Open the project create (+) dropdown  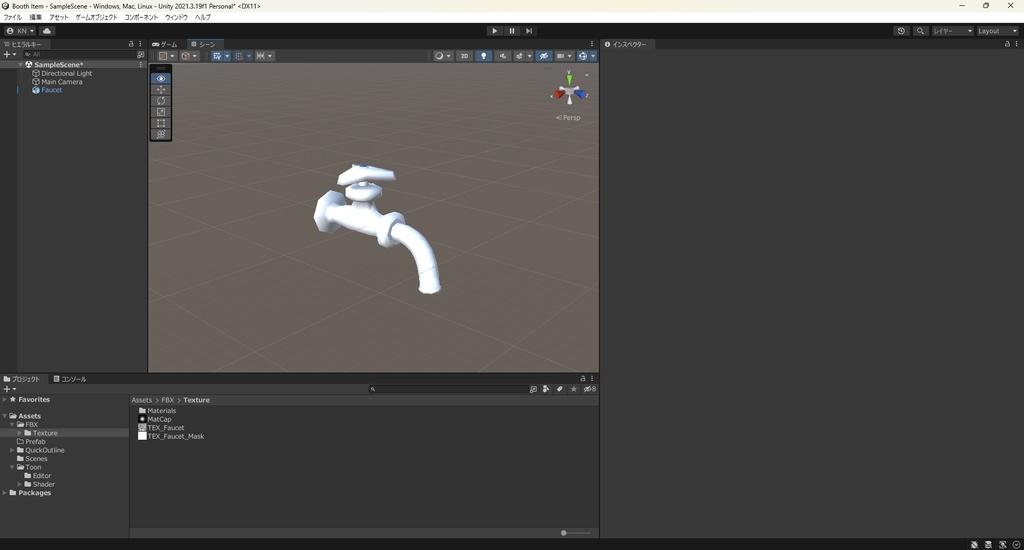[10, 389]
